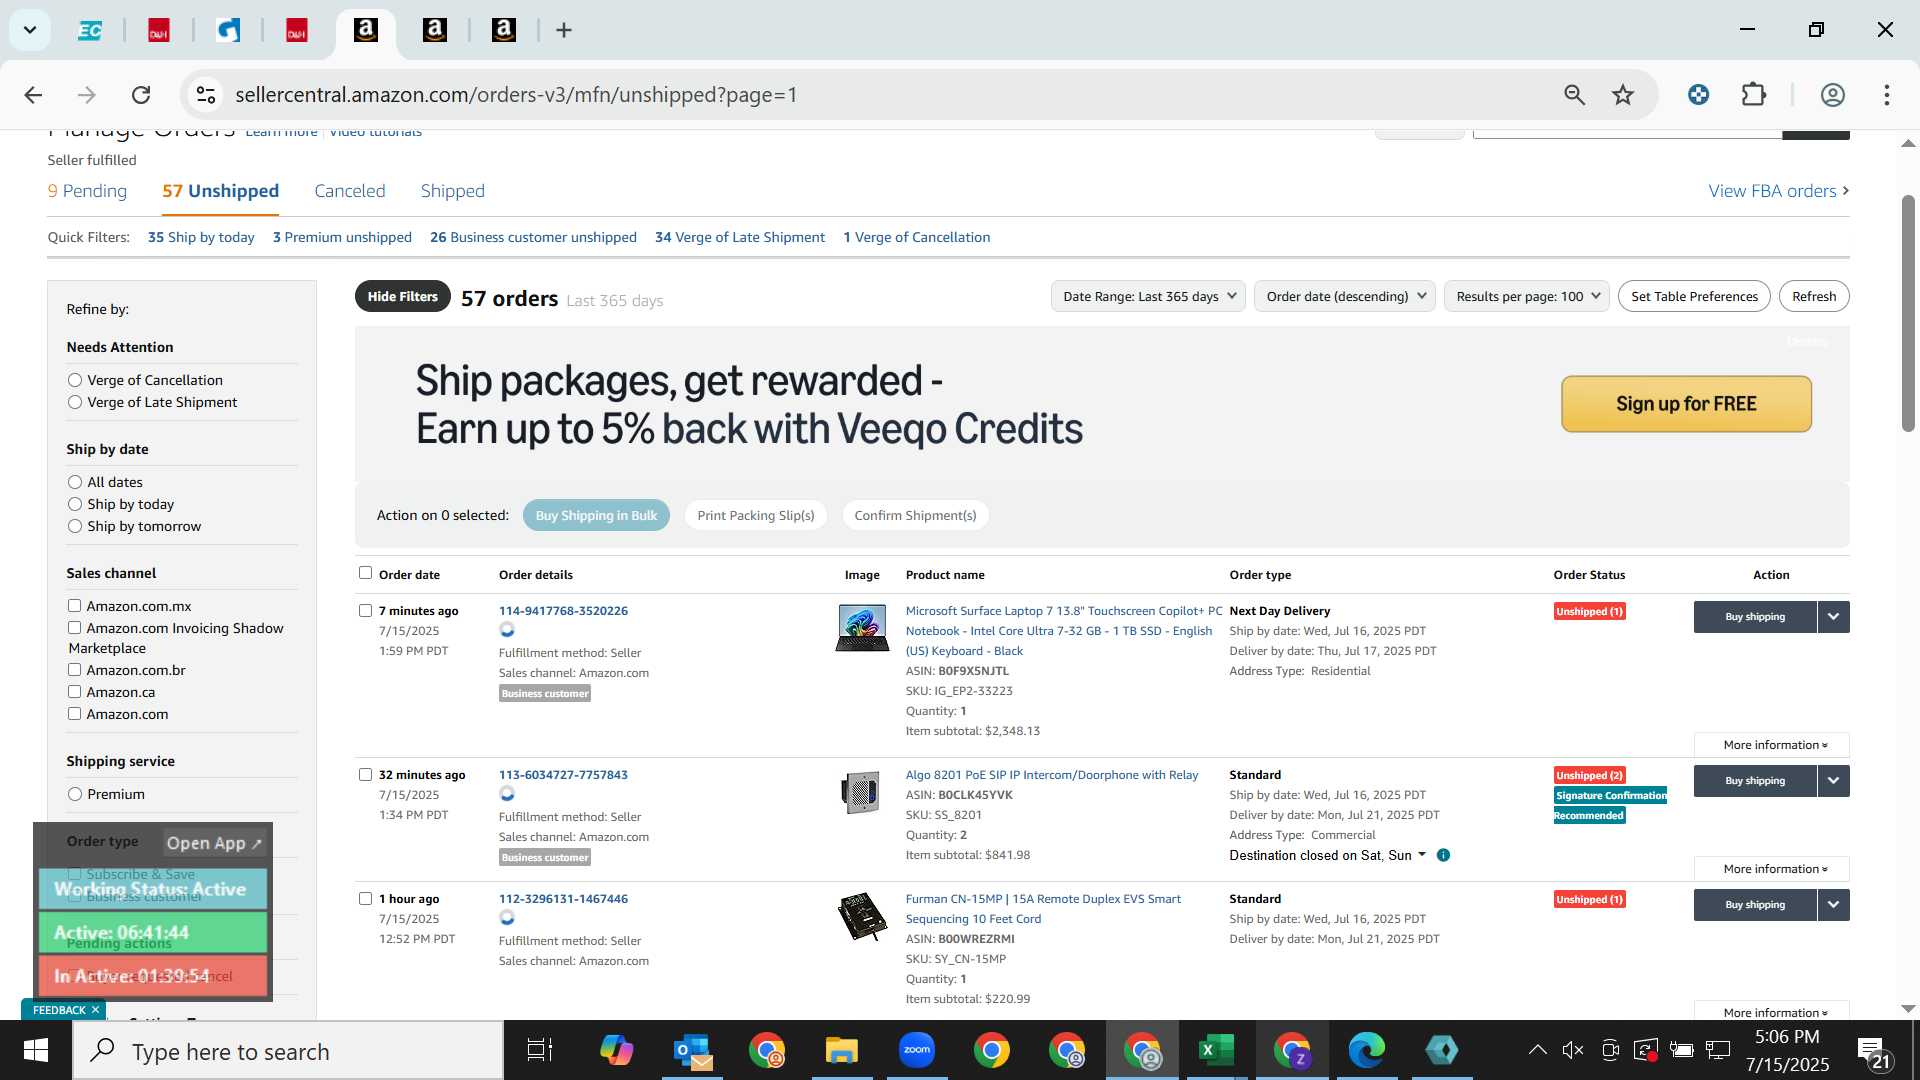
Task: Click Print Packing Slip(s) button
Action: [x=756, y=515]
